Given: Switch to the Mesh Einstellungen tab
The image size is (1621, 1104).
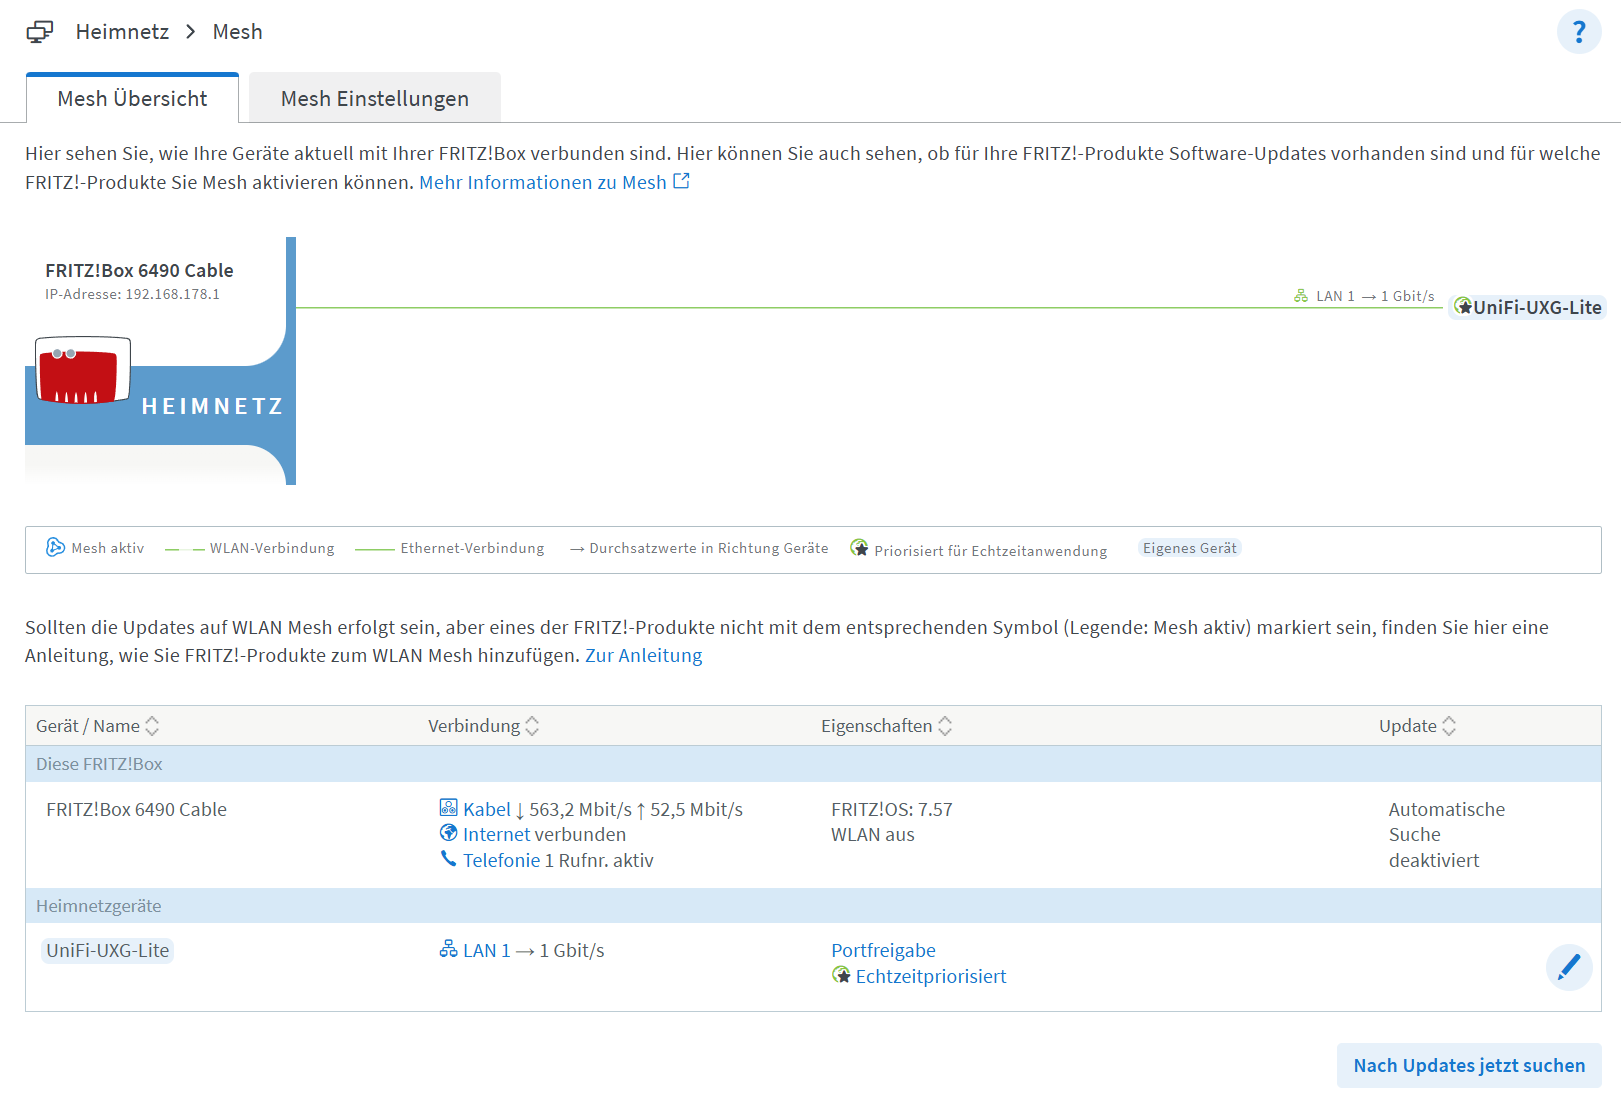Looking at the screenshot, I should [x=375, y=98].
